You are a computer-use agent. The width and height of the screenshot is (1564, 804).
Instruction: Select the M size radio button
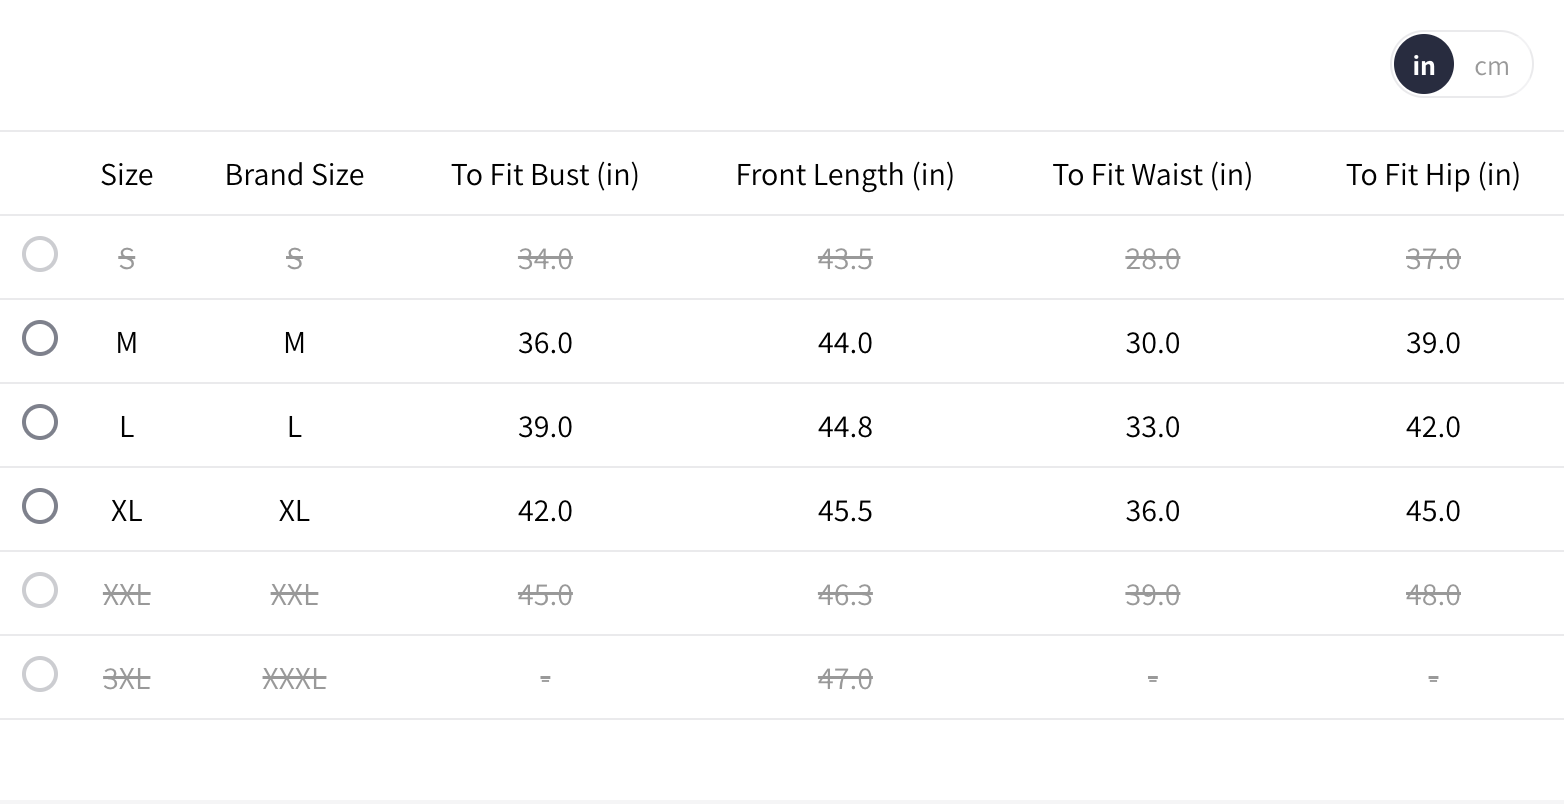coord(40,339)
